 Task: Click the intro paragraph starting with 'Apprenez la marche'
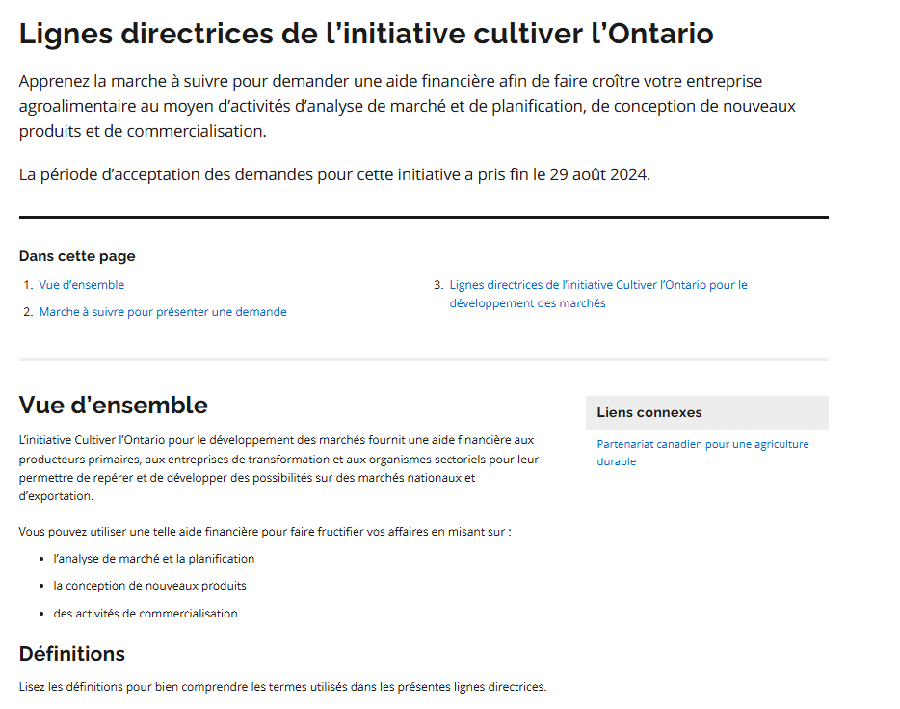click(407, 106)
